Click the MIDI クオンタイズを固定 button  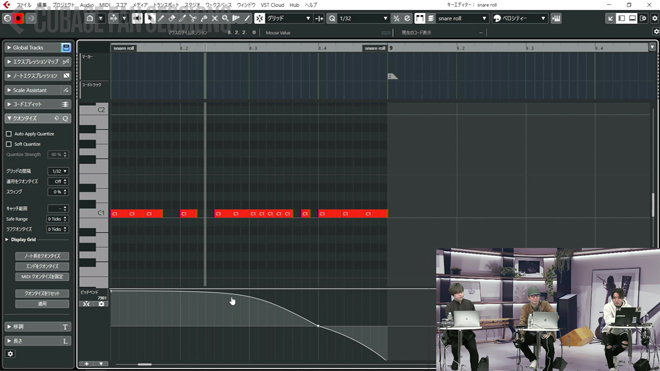(42, 277)
